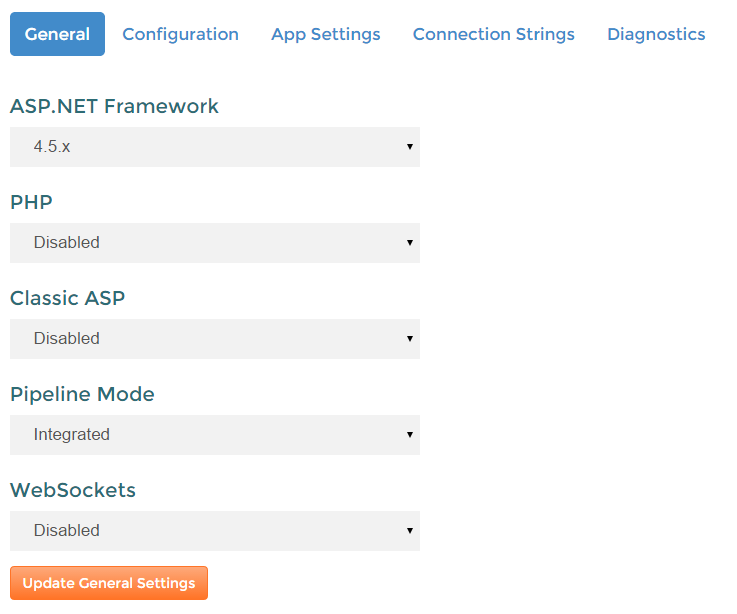
Task: Click the arrow icon on the WebSockets select
Action: click(x=410, y=531)
